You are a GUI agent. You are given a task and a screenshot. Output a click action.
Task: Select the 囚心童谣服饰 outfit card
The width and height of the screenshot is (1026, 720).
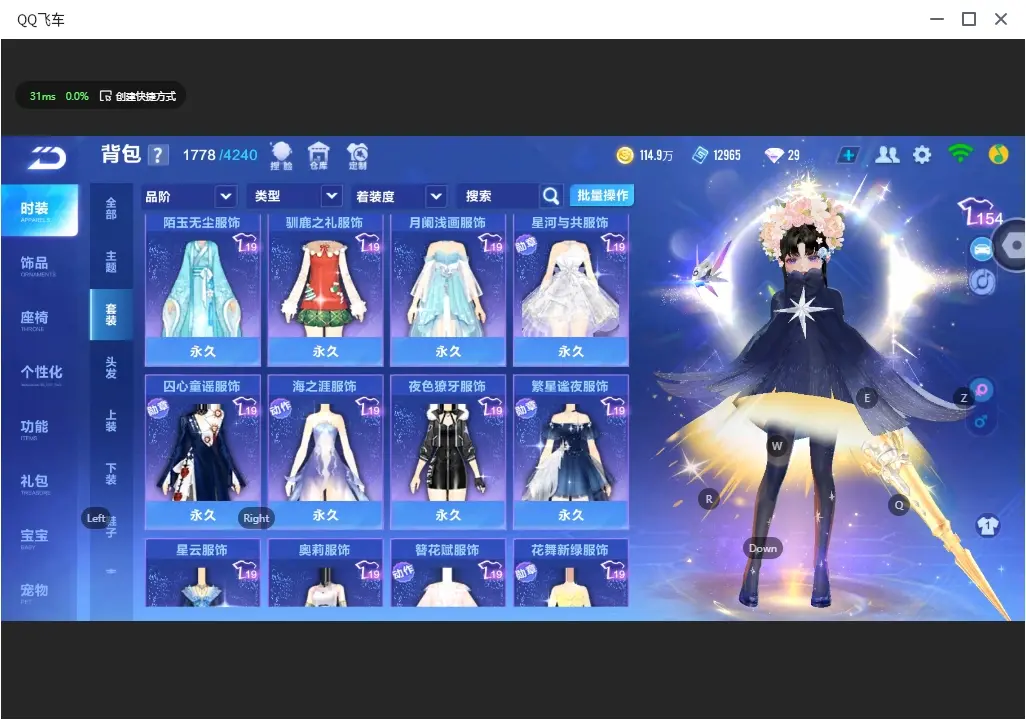[x=202, y=452]
